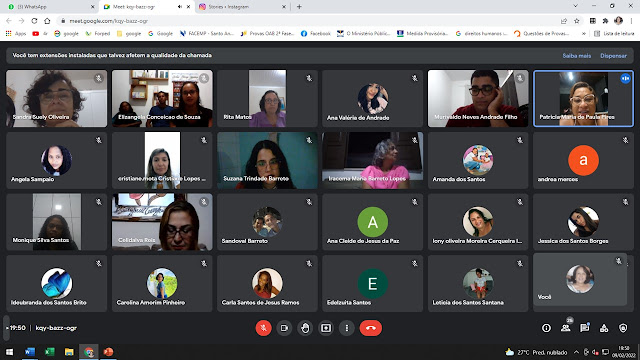Show hidden system tray icons chevron
Viewport: 640px width, 360px height.
pyautogui.click(x=576, y=352)
